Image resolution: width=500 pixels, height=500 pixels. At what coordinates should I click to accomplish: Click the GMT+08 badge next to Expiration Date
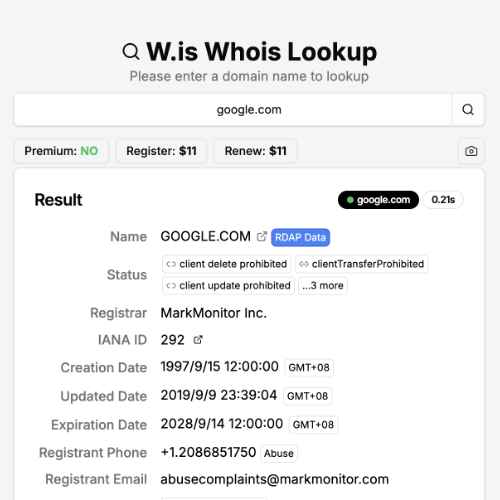click(313, 425)
